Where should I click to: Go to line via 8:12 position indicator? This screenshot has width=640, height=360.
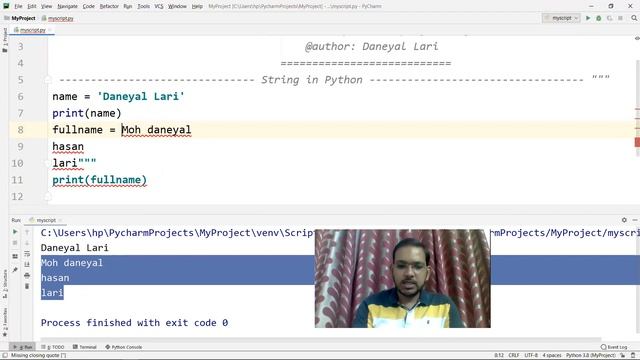point(499,355)
